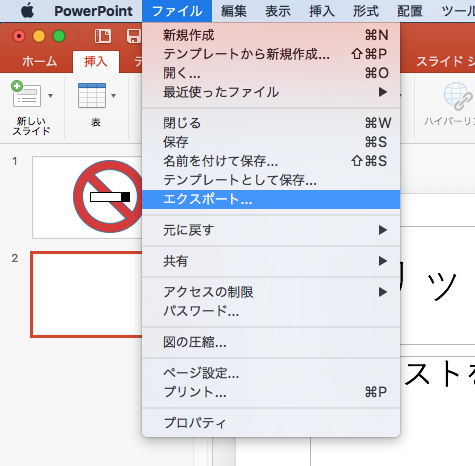Choose プロパティ menu item

point(271,423)
